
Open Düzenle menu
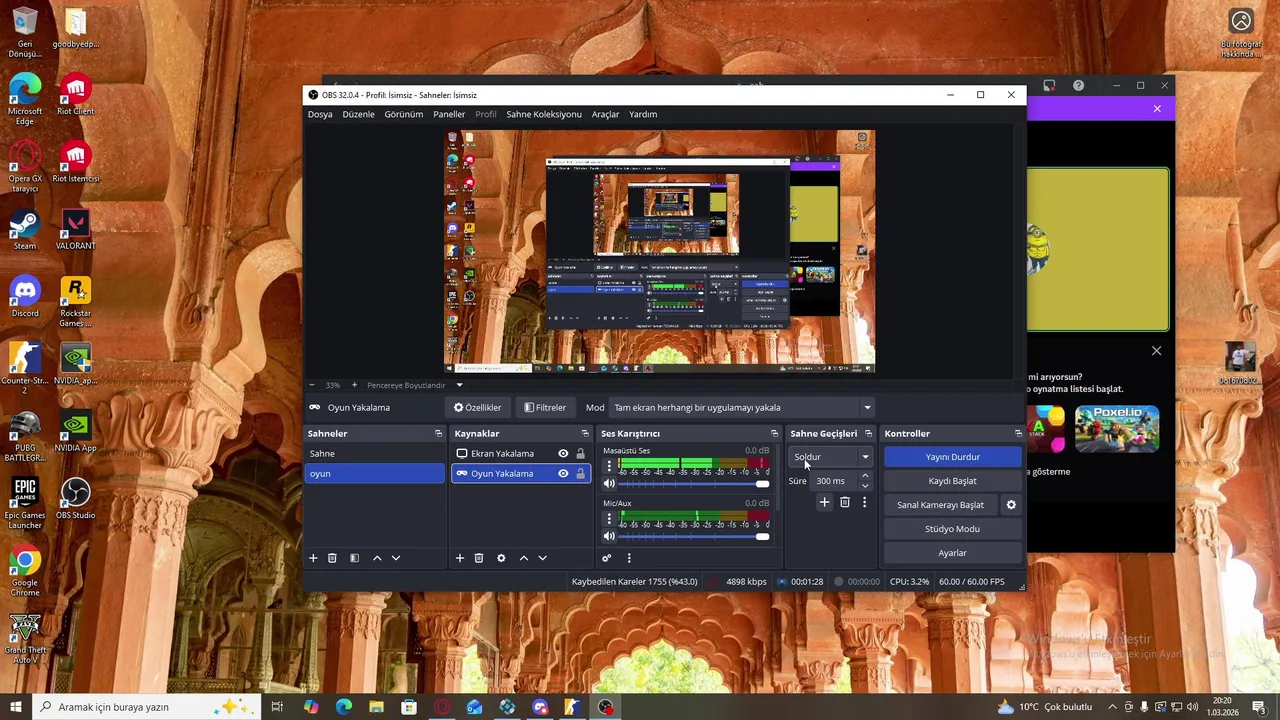click(358, 114)
